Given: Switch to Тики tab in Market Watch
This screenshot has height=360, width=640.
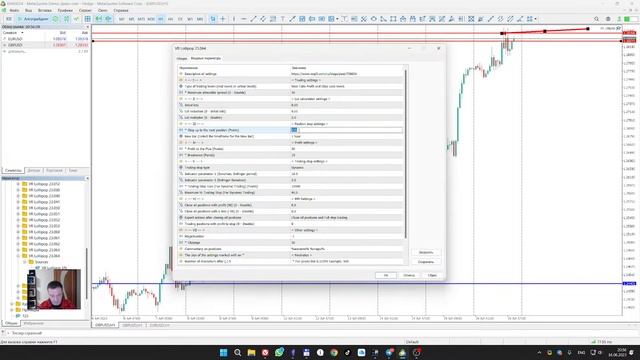Looking at the screenshot, I should pyautogui.click(x=73, y=170).
